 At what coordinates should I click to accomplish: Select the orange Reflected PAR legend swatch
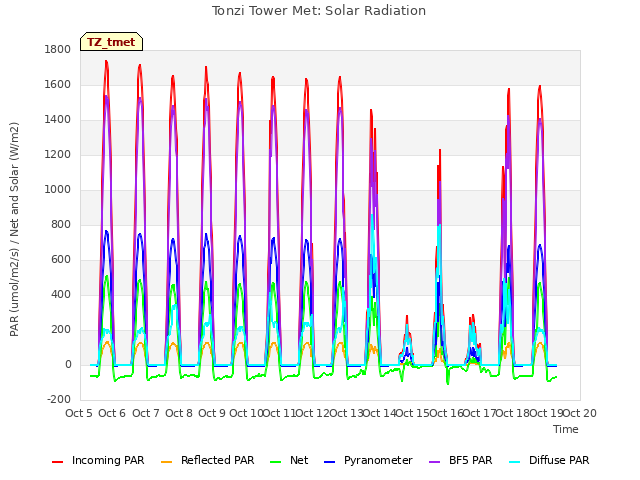click(167, 461)
